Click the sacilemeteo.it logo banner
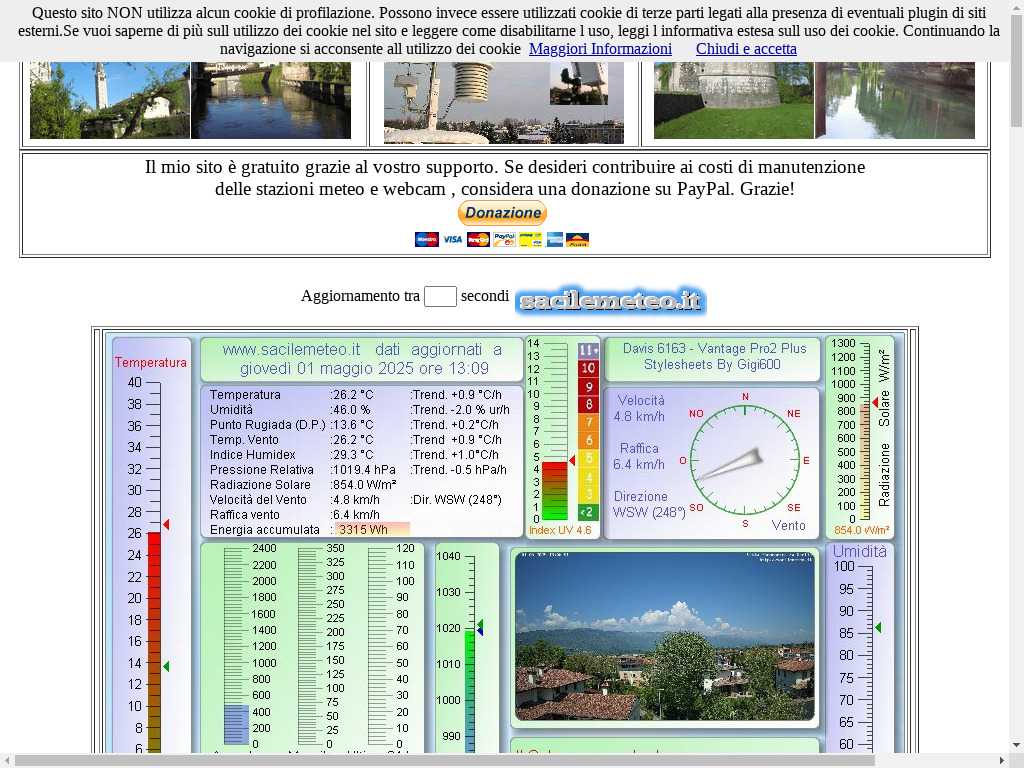 611,301
